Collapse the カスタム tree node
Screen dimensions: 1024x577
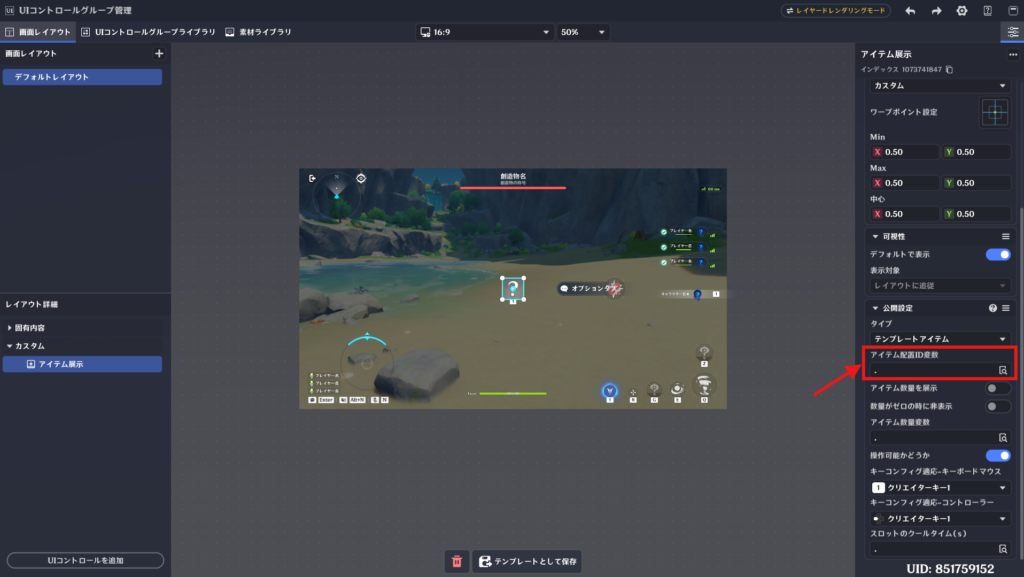[x=9, y=346]
